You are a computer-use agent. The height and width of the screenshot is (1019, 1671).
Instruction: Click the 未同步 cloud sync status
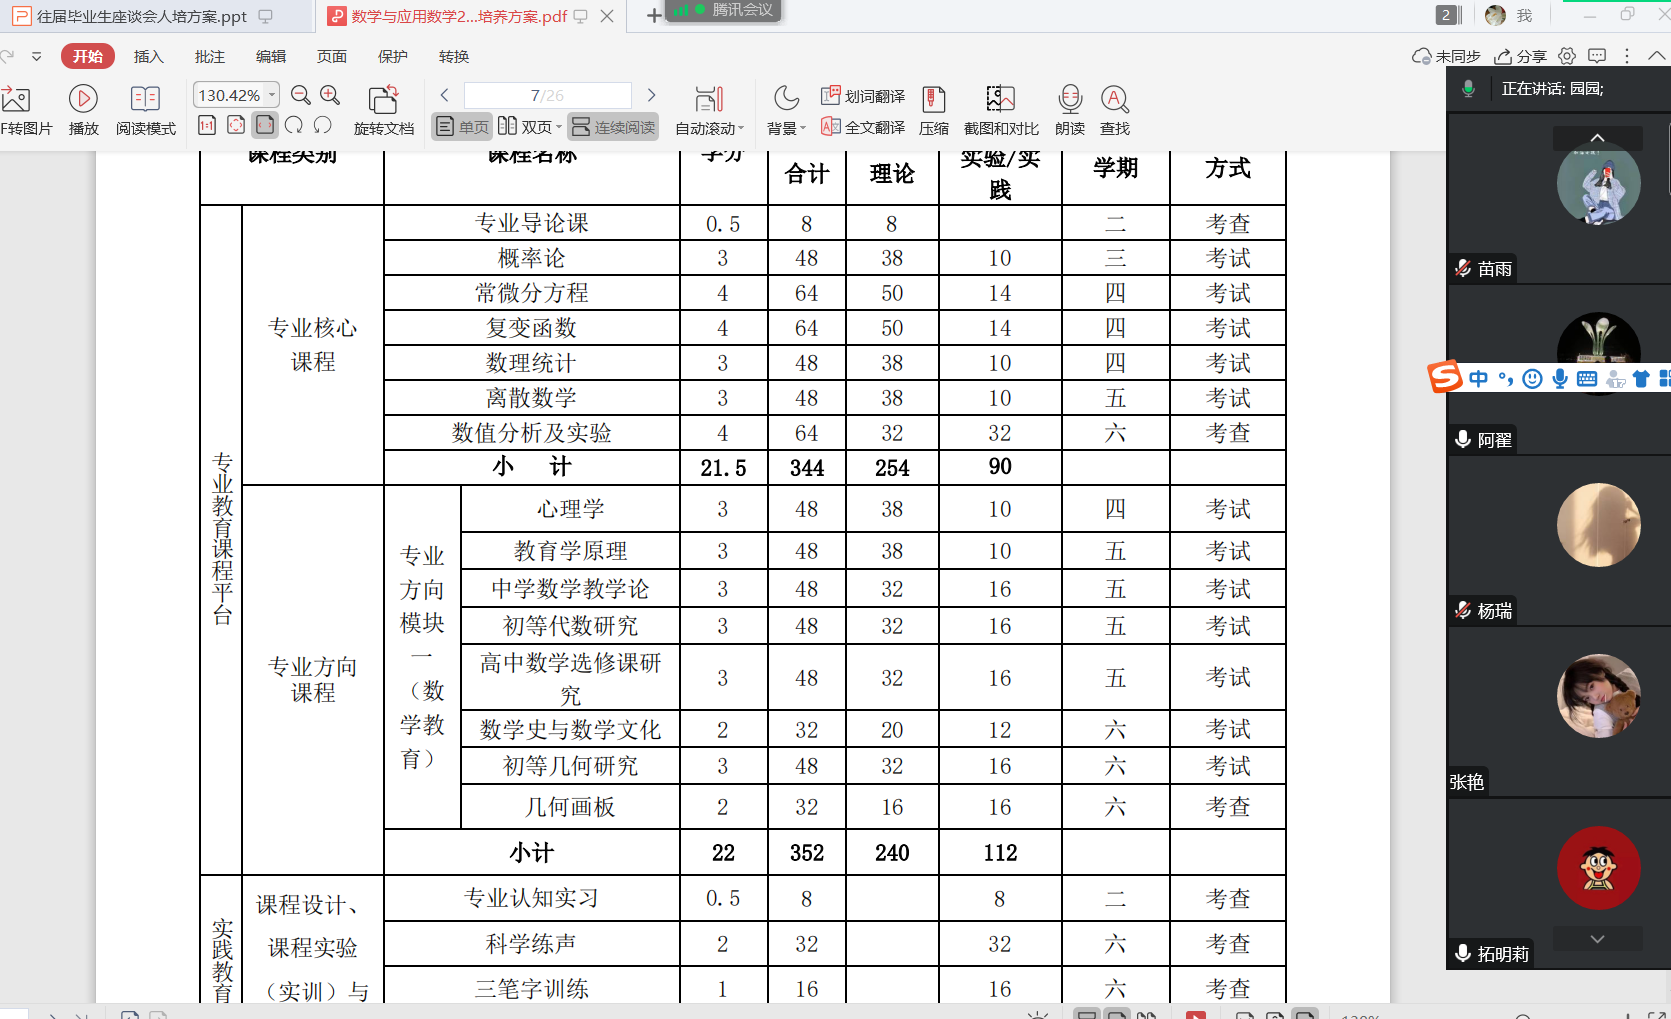point(1446,56)
